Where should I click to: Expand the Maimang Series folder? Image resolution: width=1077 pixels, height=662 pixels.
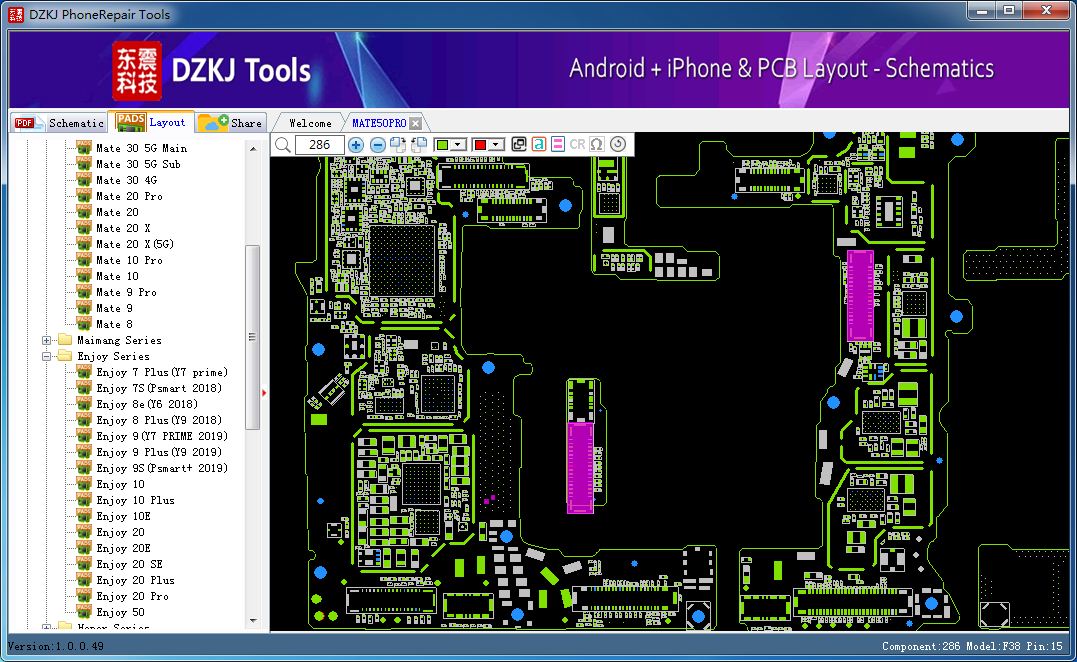47,341
